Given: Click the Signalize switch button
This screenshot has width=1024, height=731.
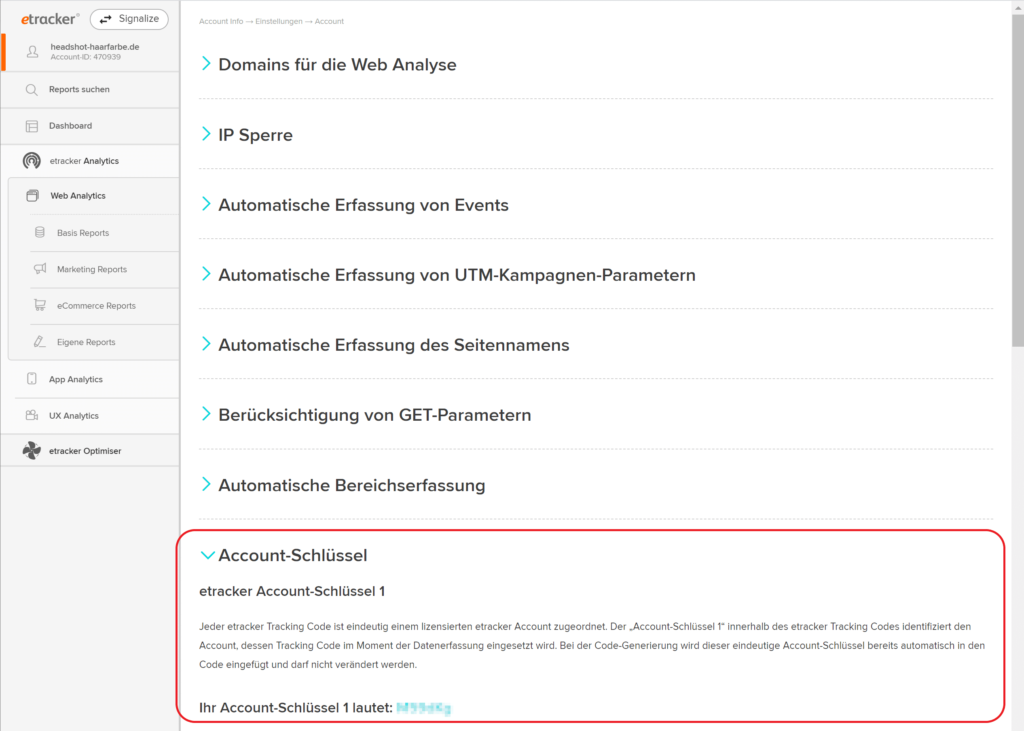Looking at the screenshot, I should click(129, 19).
